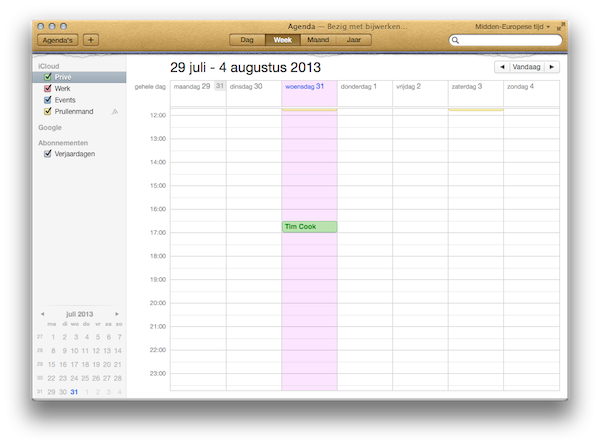Click the juli 2013 mini calendar title

click(x=79, y=314)
